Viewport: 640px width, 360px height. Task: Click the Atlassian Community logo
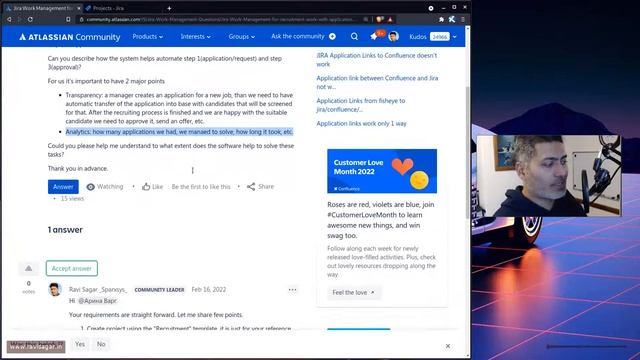(70, 37)
